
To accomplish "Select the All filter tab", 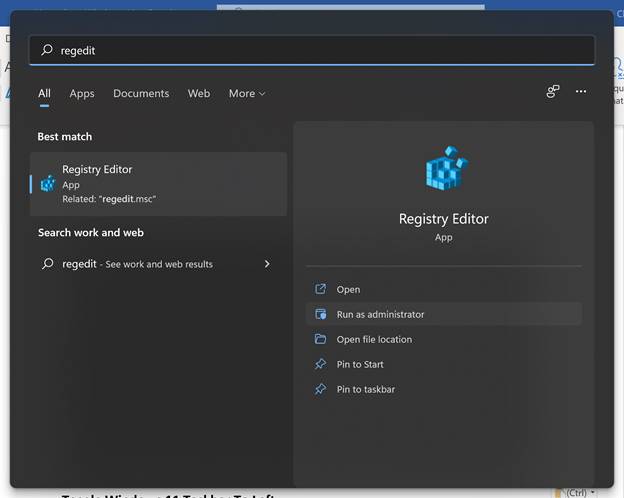I will pos(44,94).
